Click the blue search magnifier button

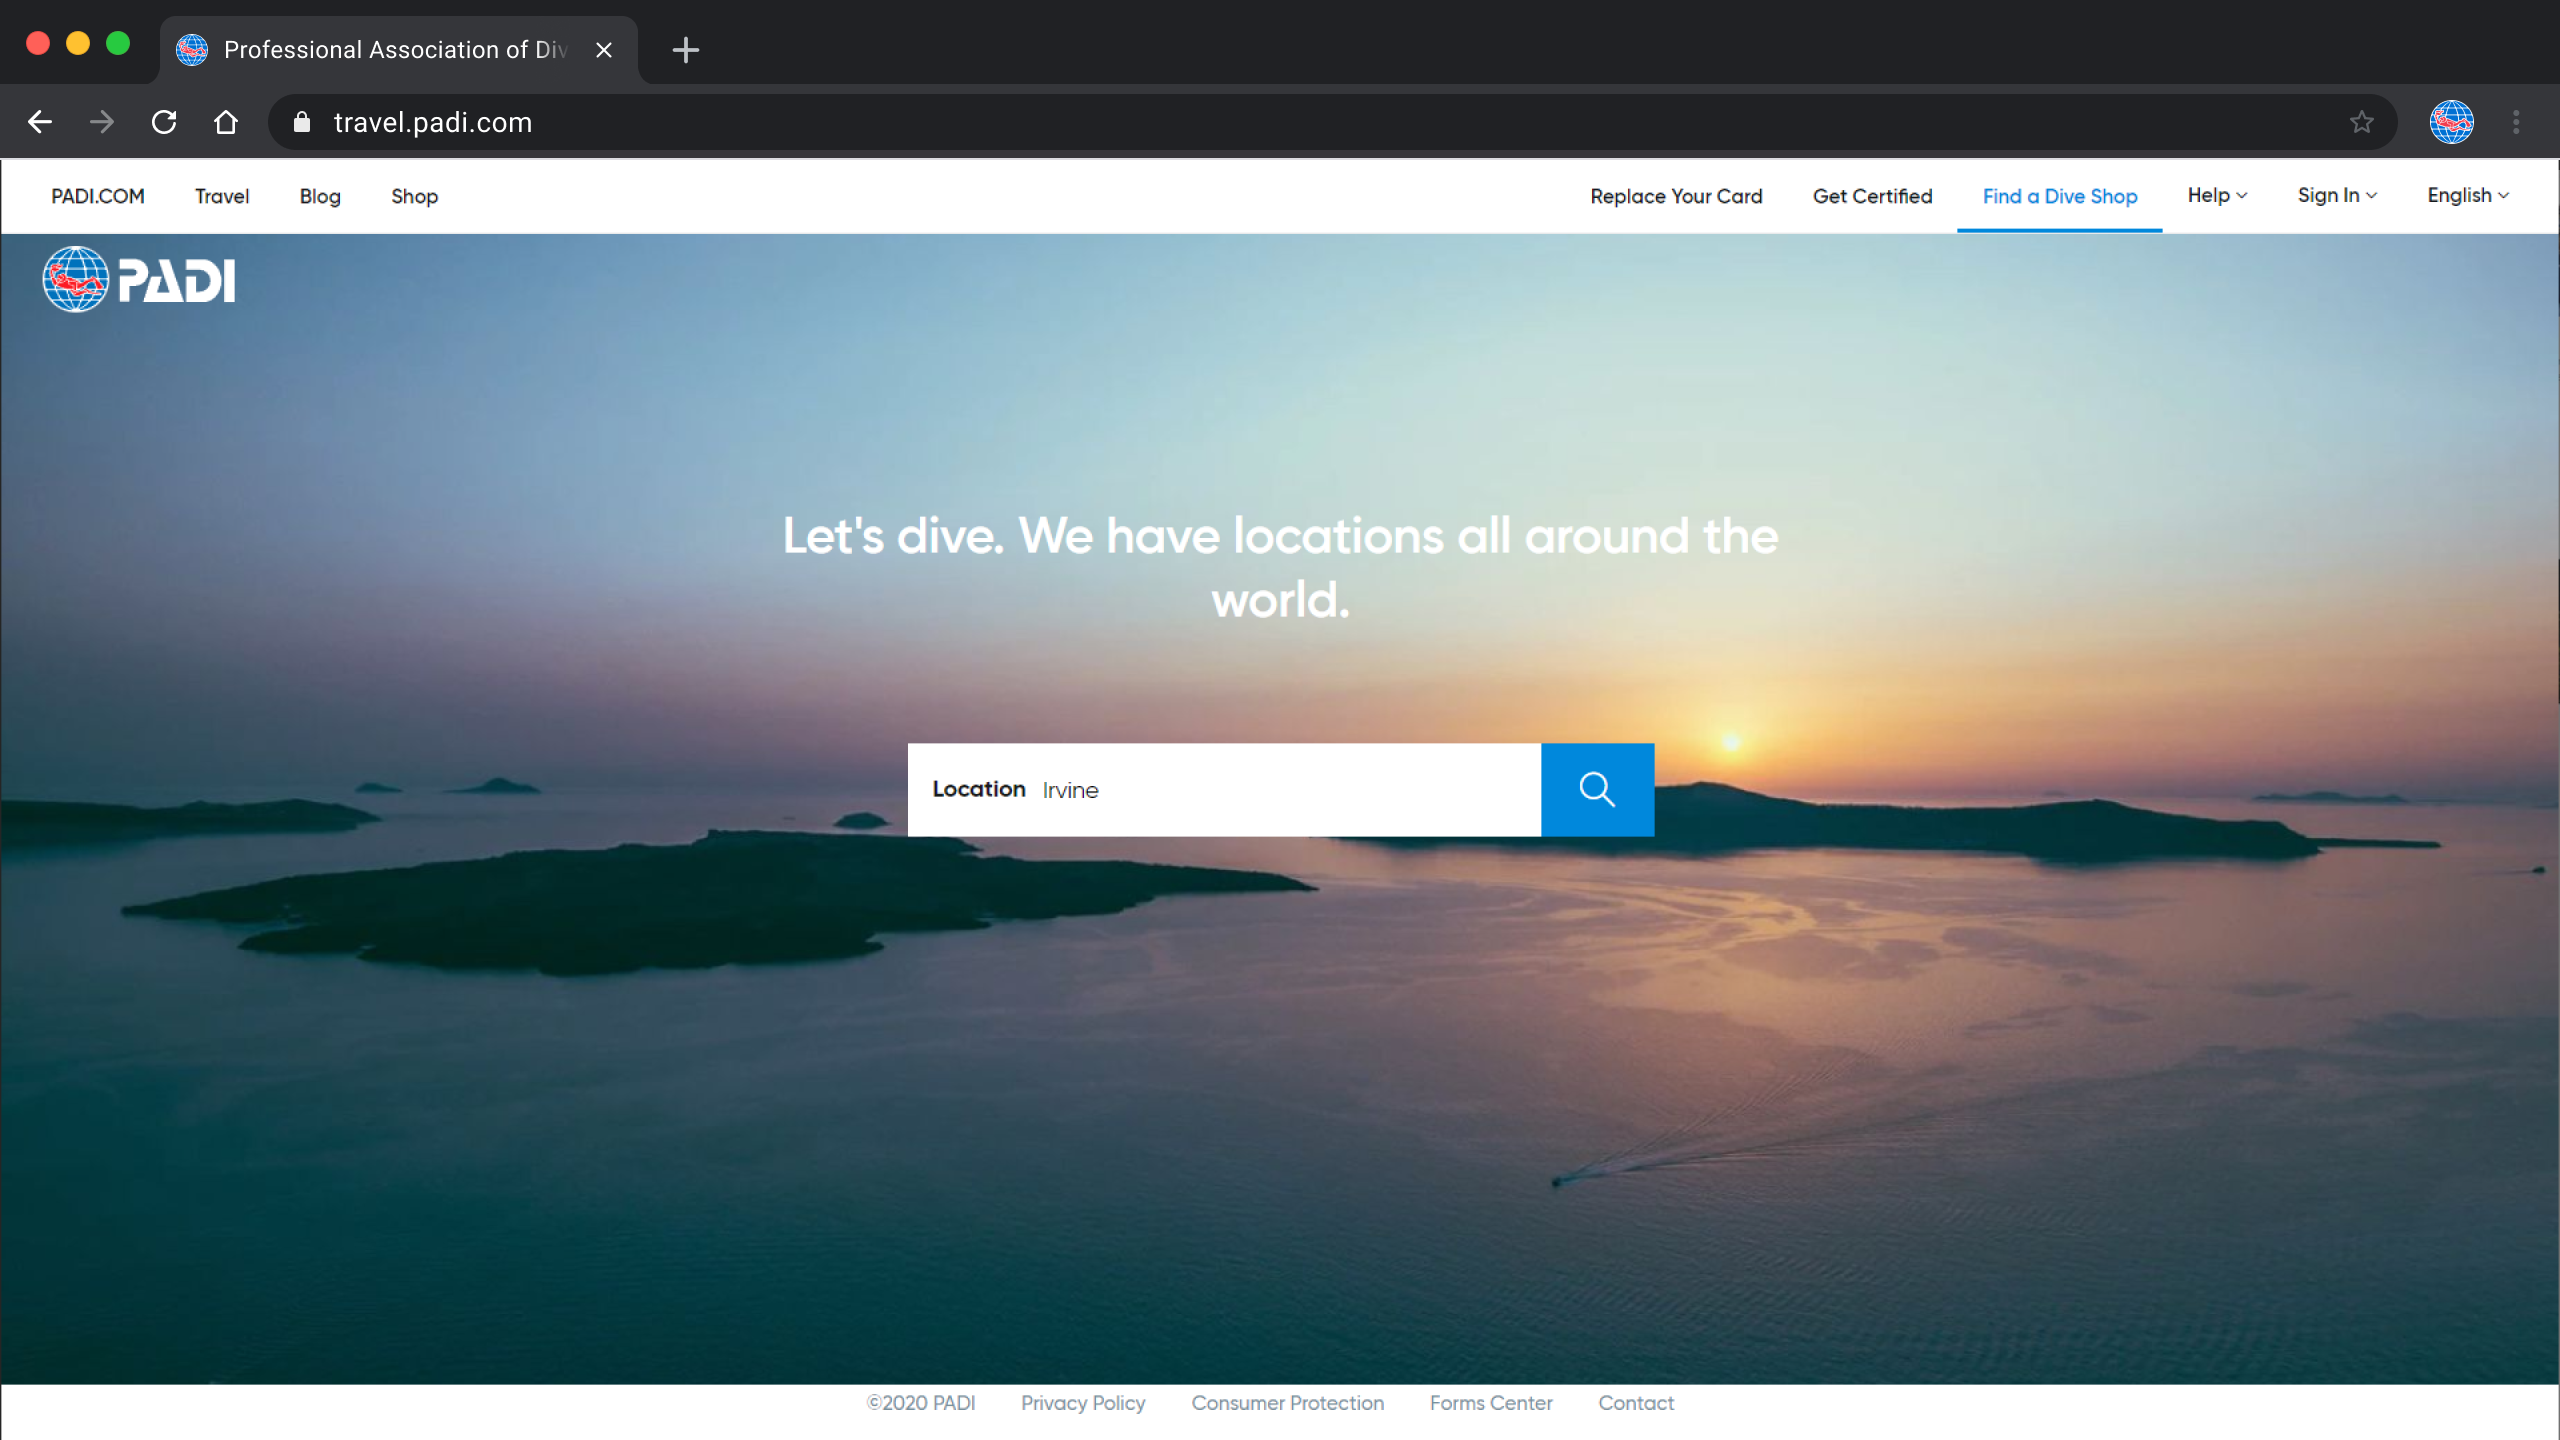pos(1597,789)
